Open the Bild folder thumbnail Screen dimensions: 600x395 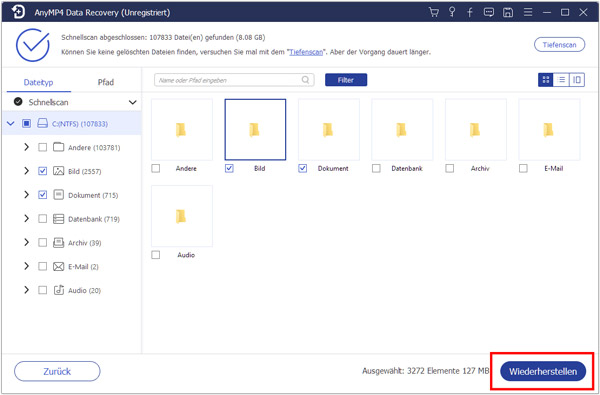click(255, 129)
